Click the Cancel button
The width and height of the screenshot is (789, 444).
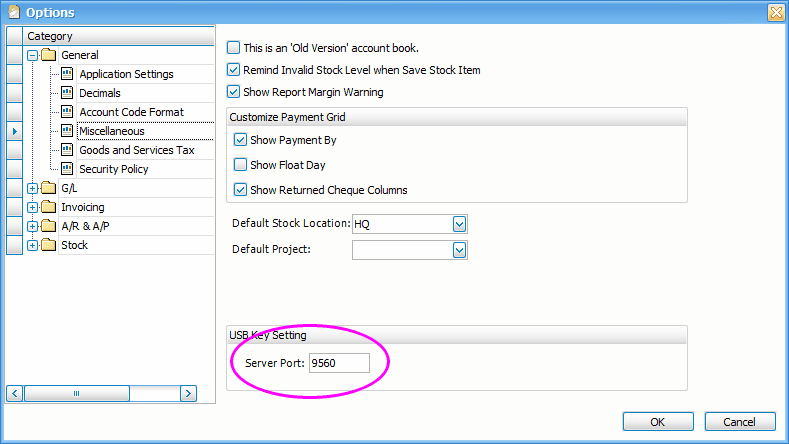[x=740, y=422]
